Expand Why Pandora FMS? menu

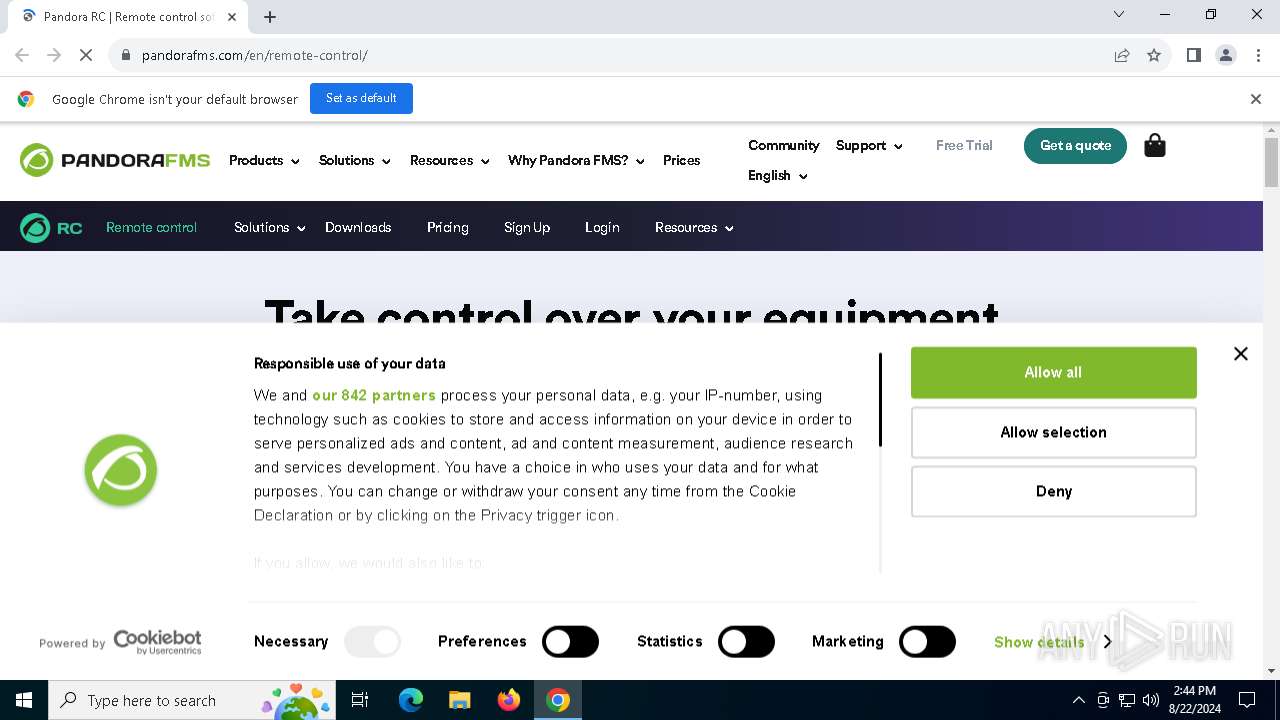click(576, 160)
